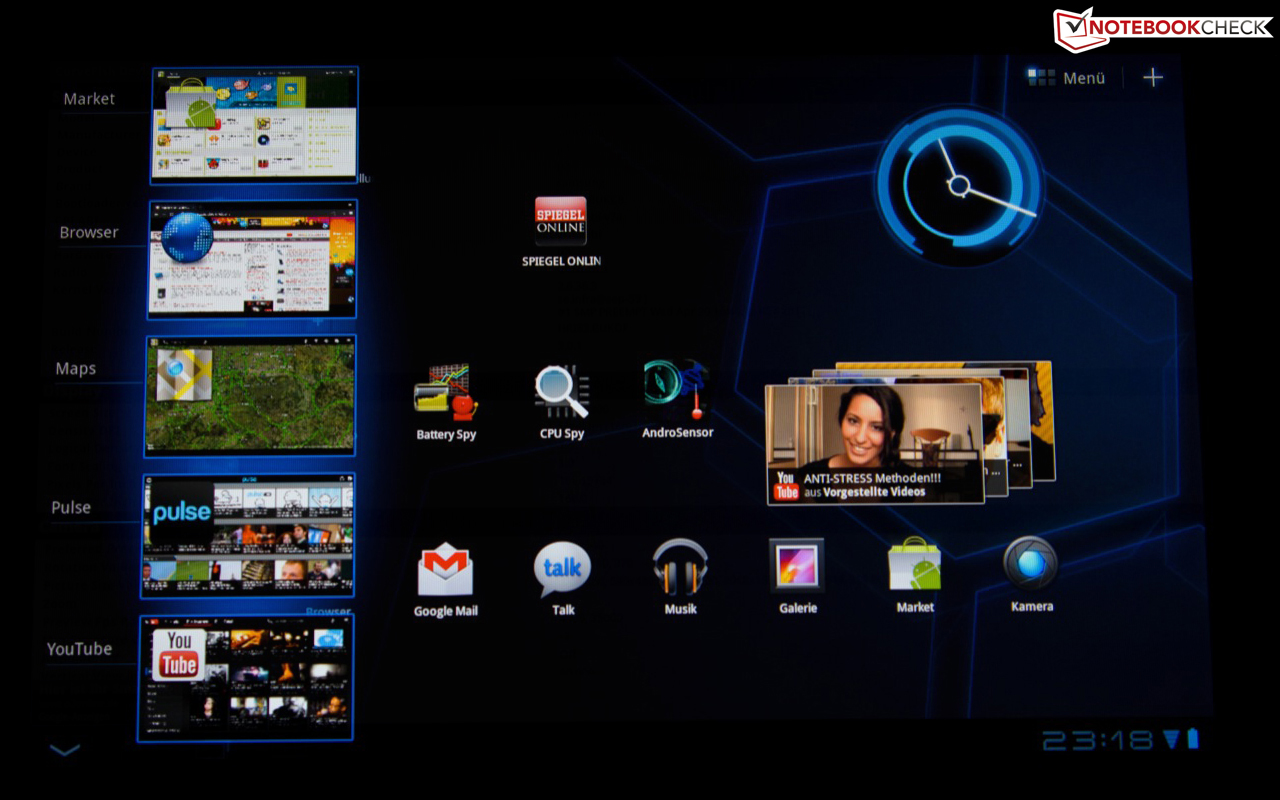
Task: Select the Market label in recent apps
Action: (x=89, y=99)
